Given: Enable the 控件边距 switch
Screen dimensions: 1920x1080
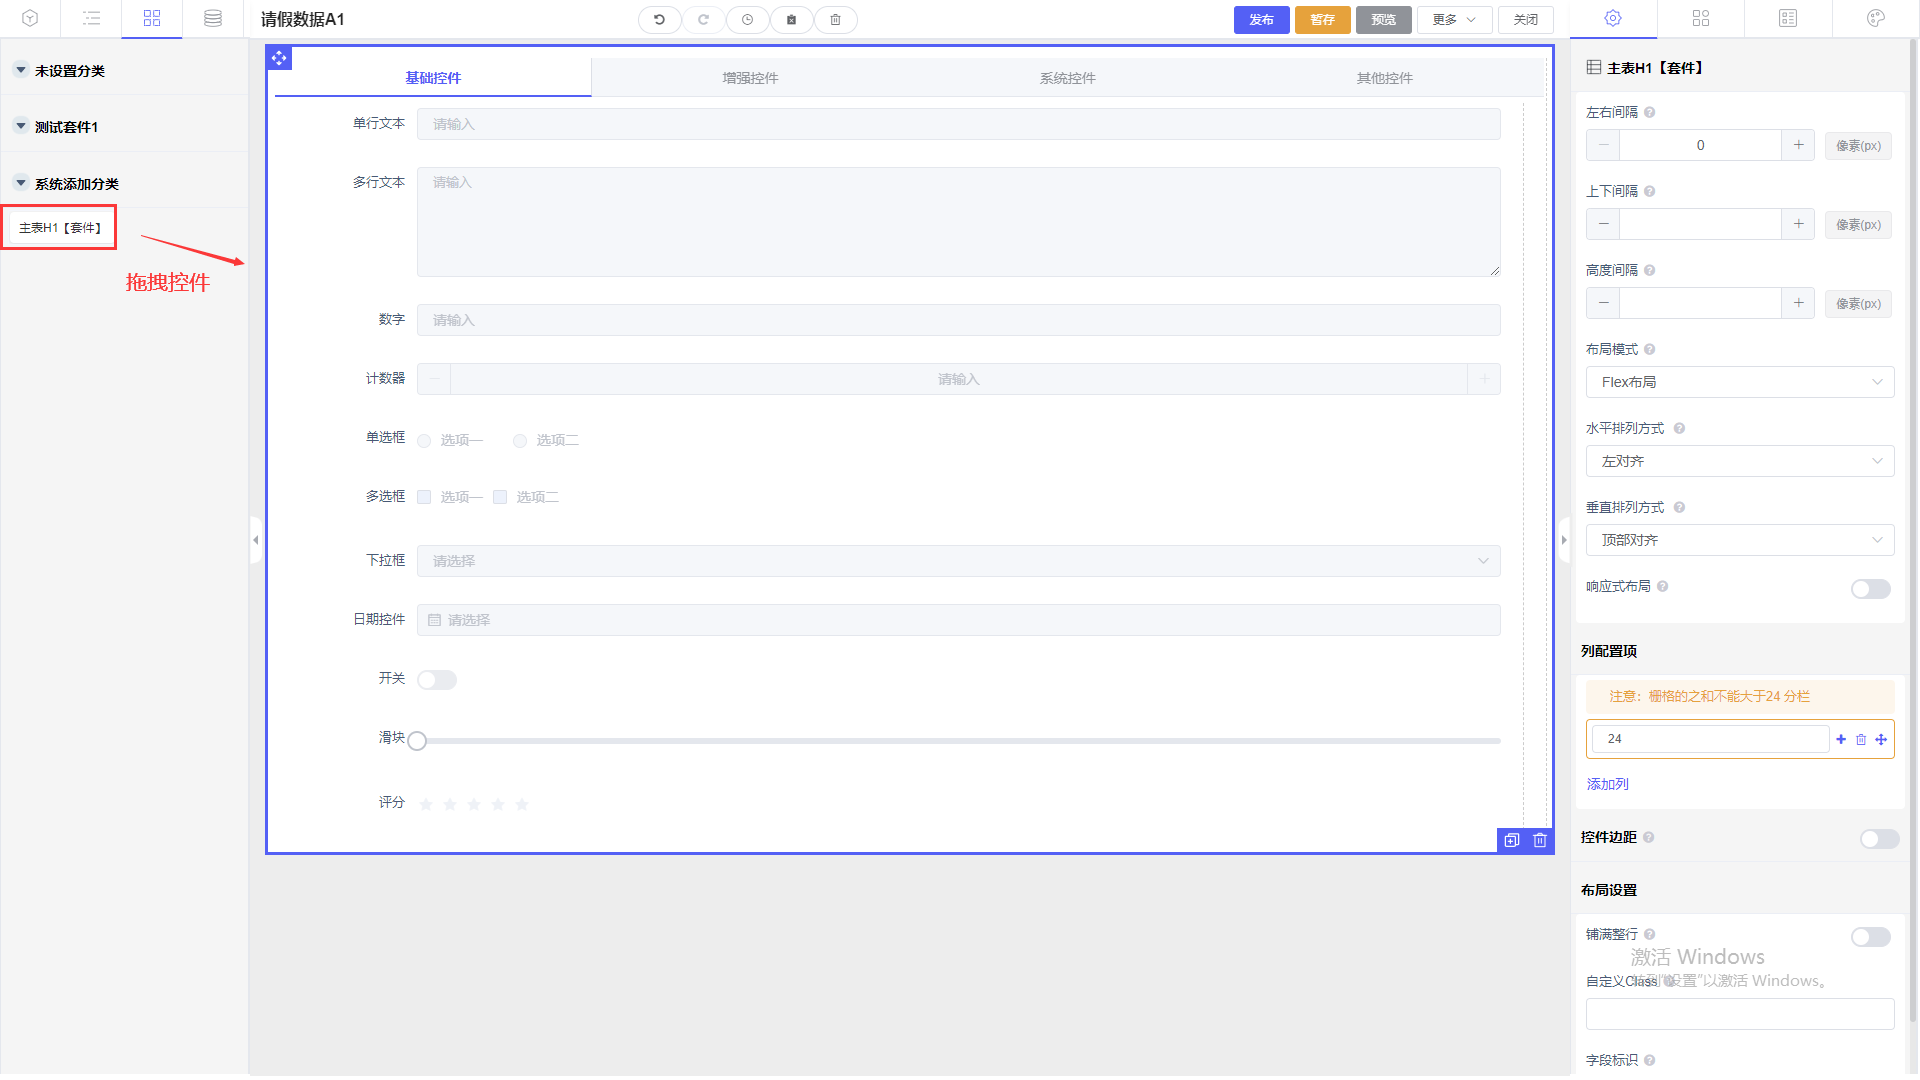Looking at the screenshot, I should point(1879,839).
